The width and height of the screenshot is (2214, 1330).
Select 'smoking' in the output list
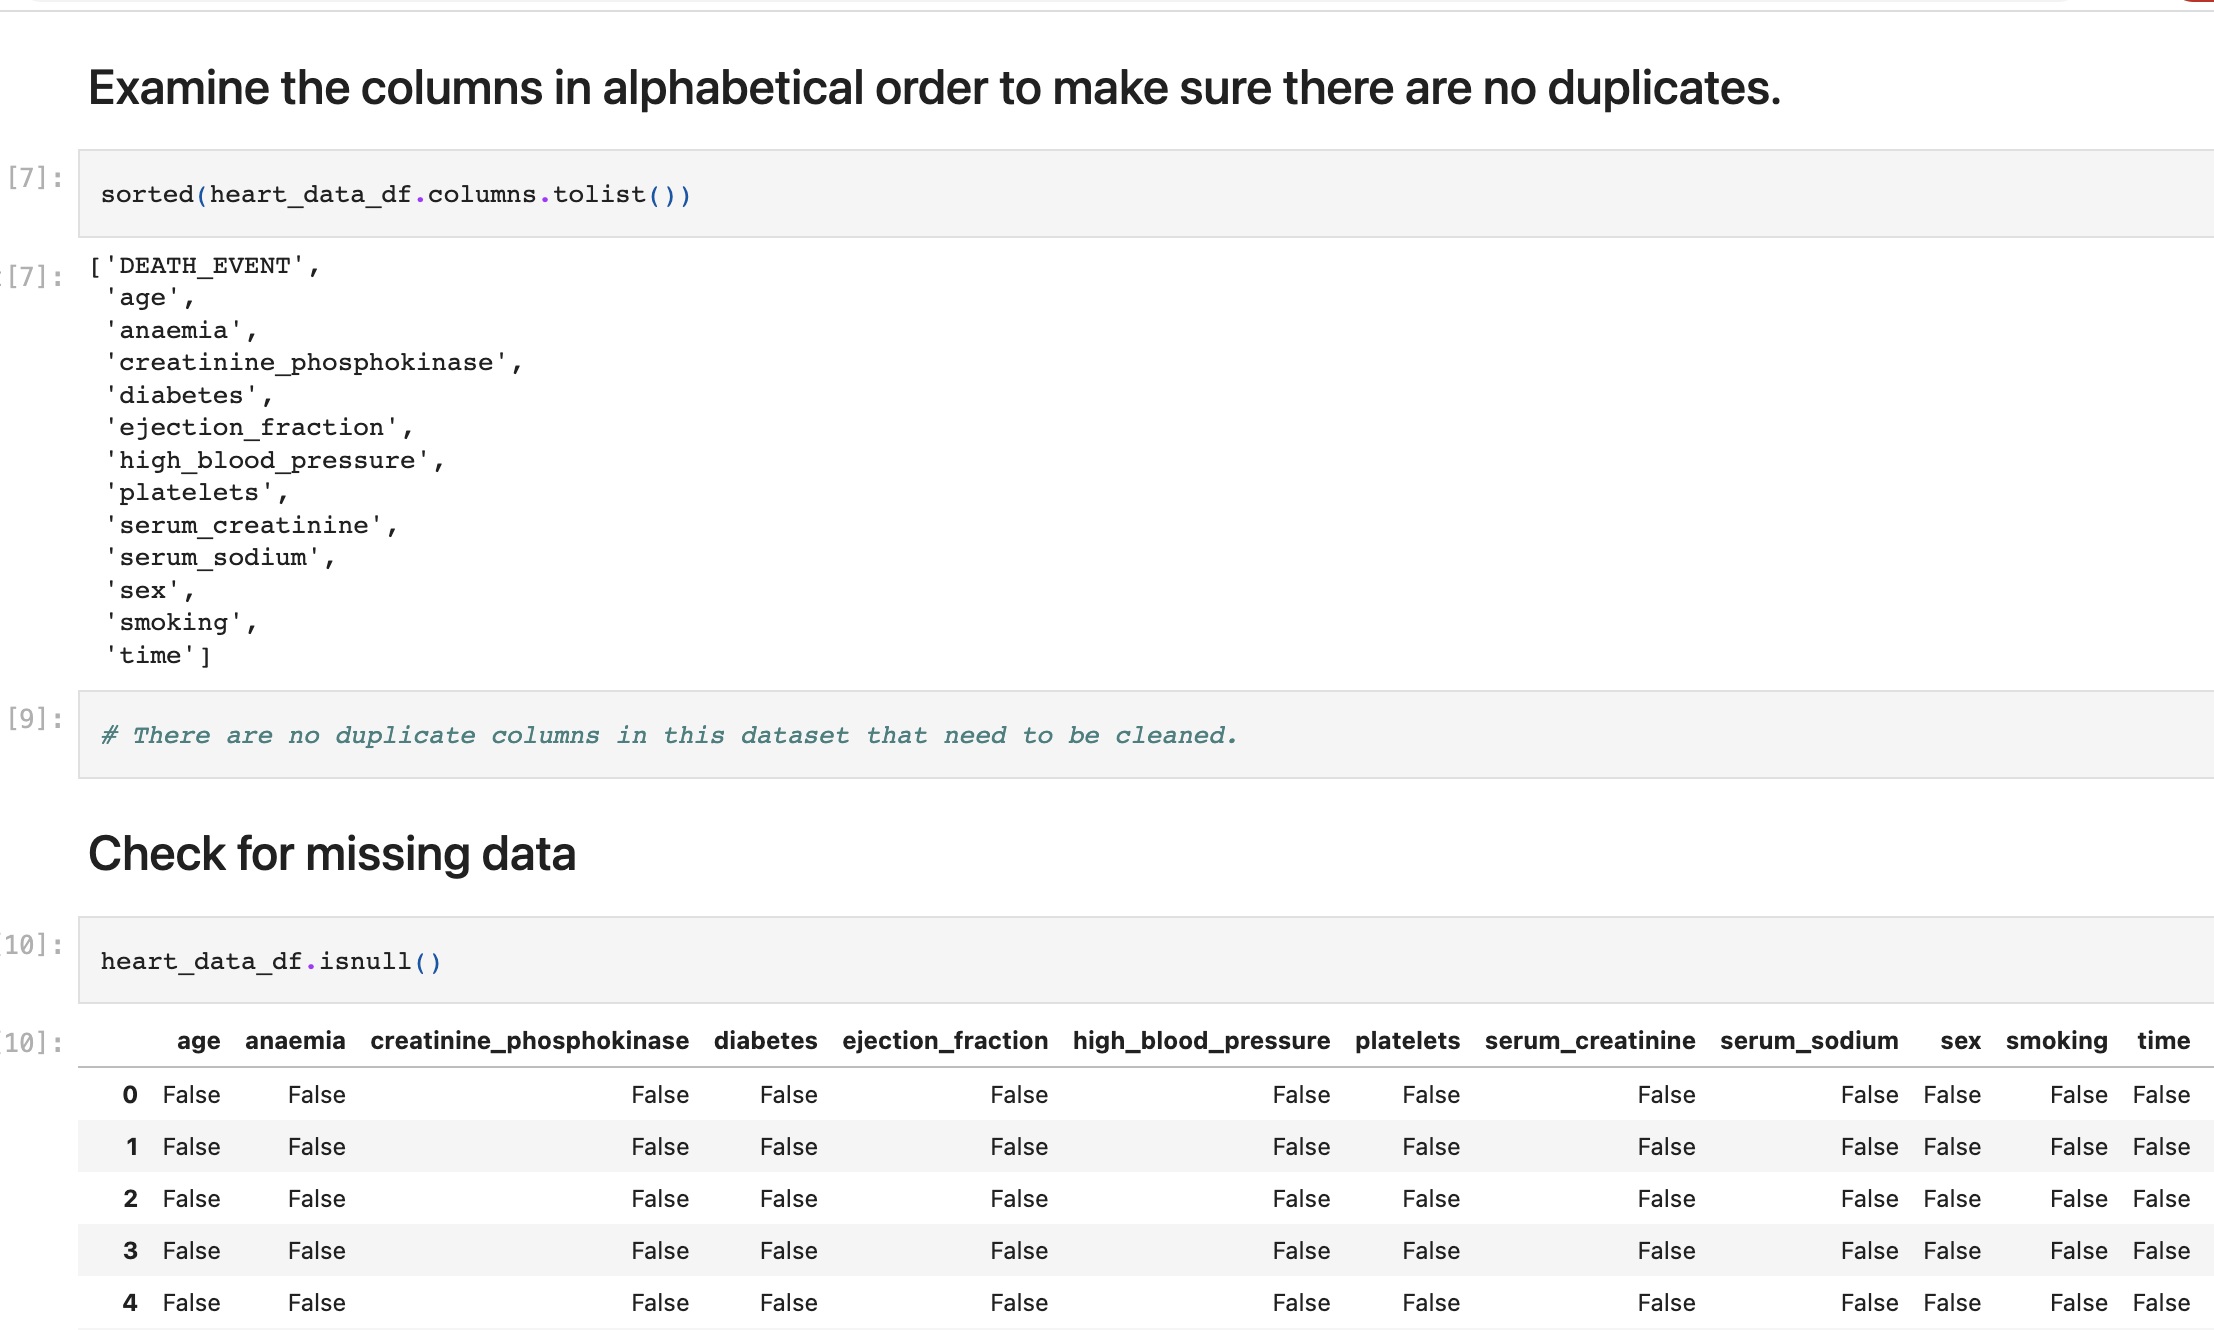(x=174, y=623)
